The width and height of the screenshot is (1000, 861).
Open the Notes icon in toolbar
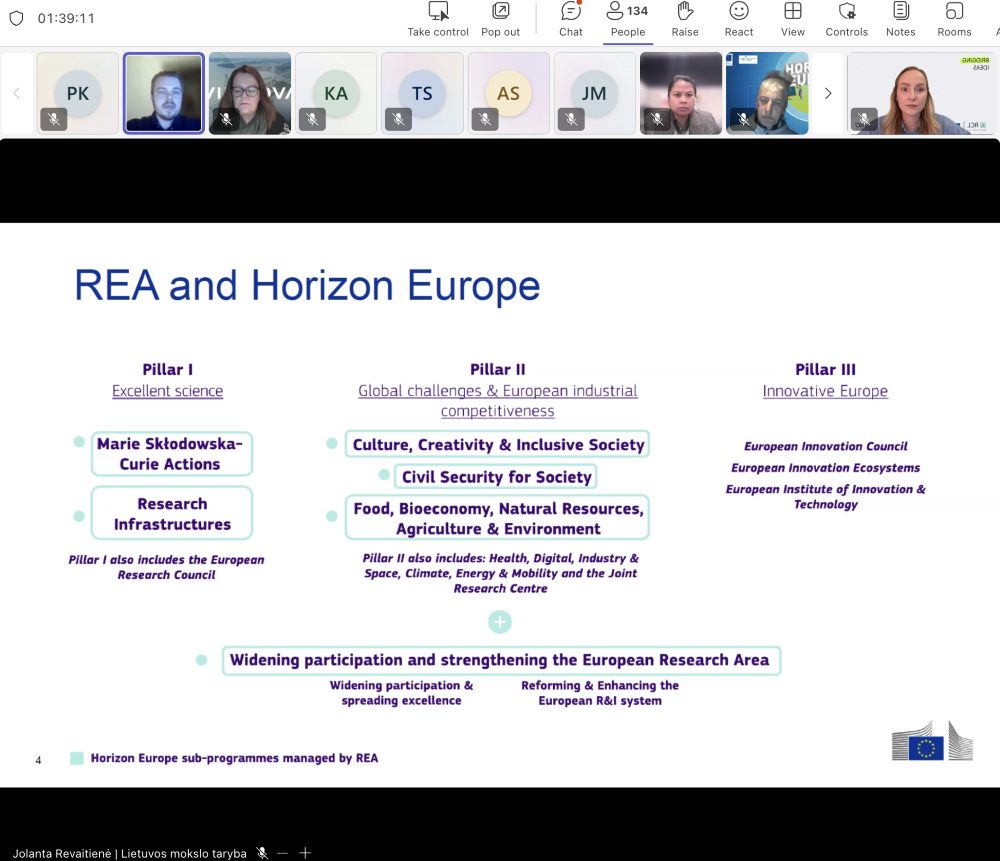[x=900, y=12]
